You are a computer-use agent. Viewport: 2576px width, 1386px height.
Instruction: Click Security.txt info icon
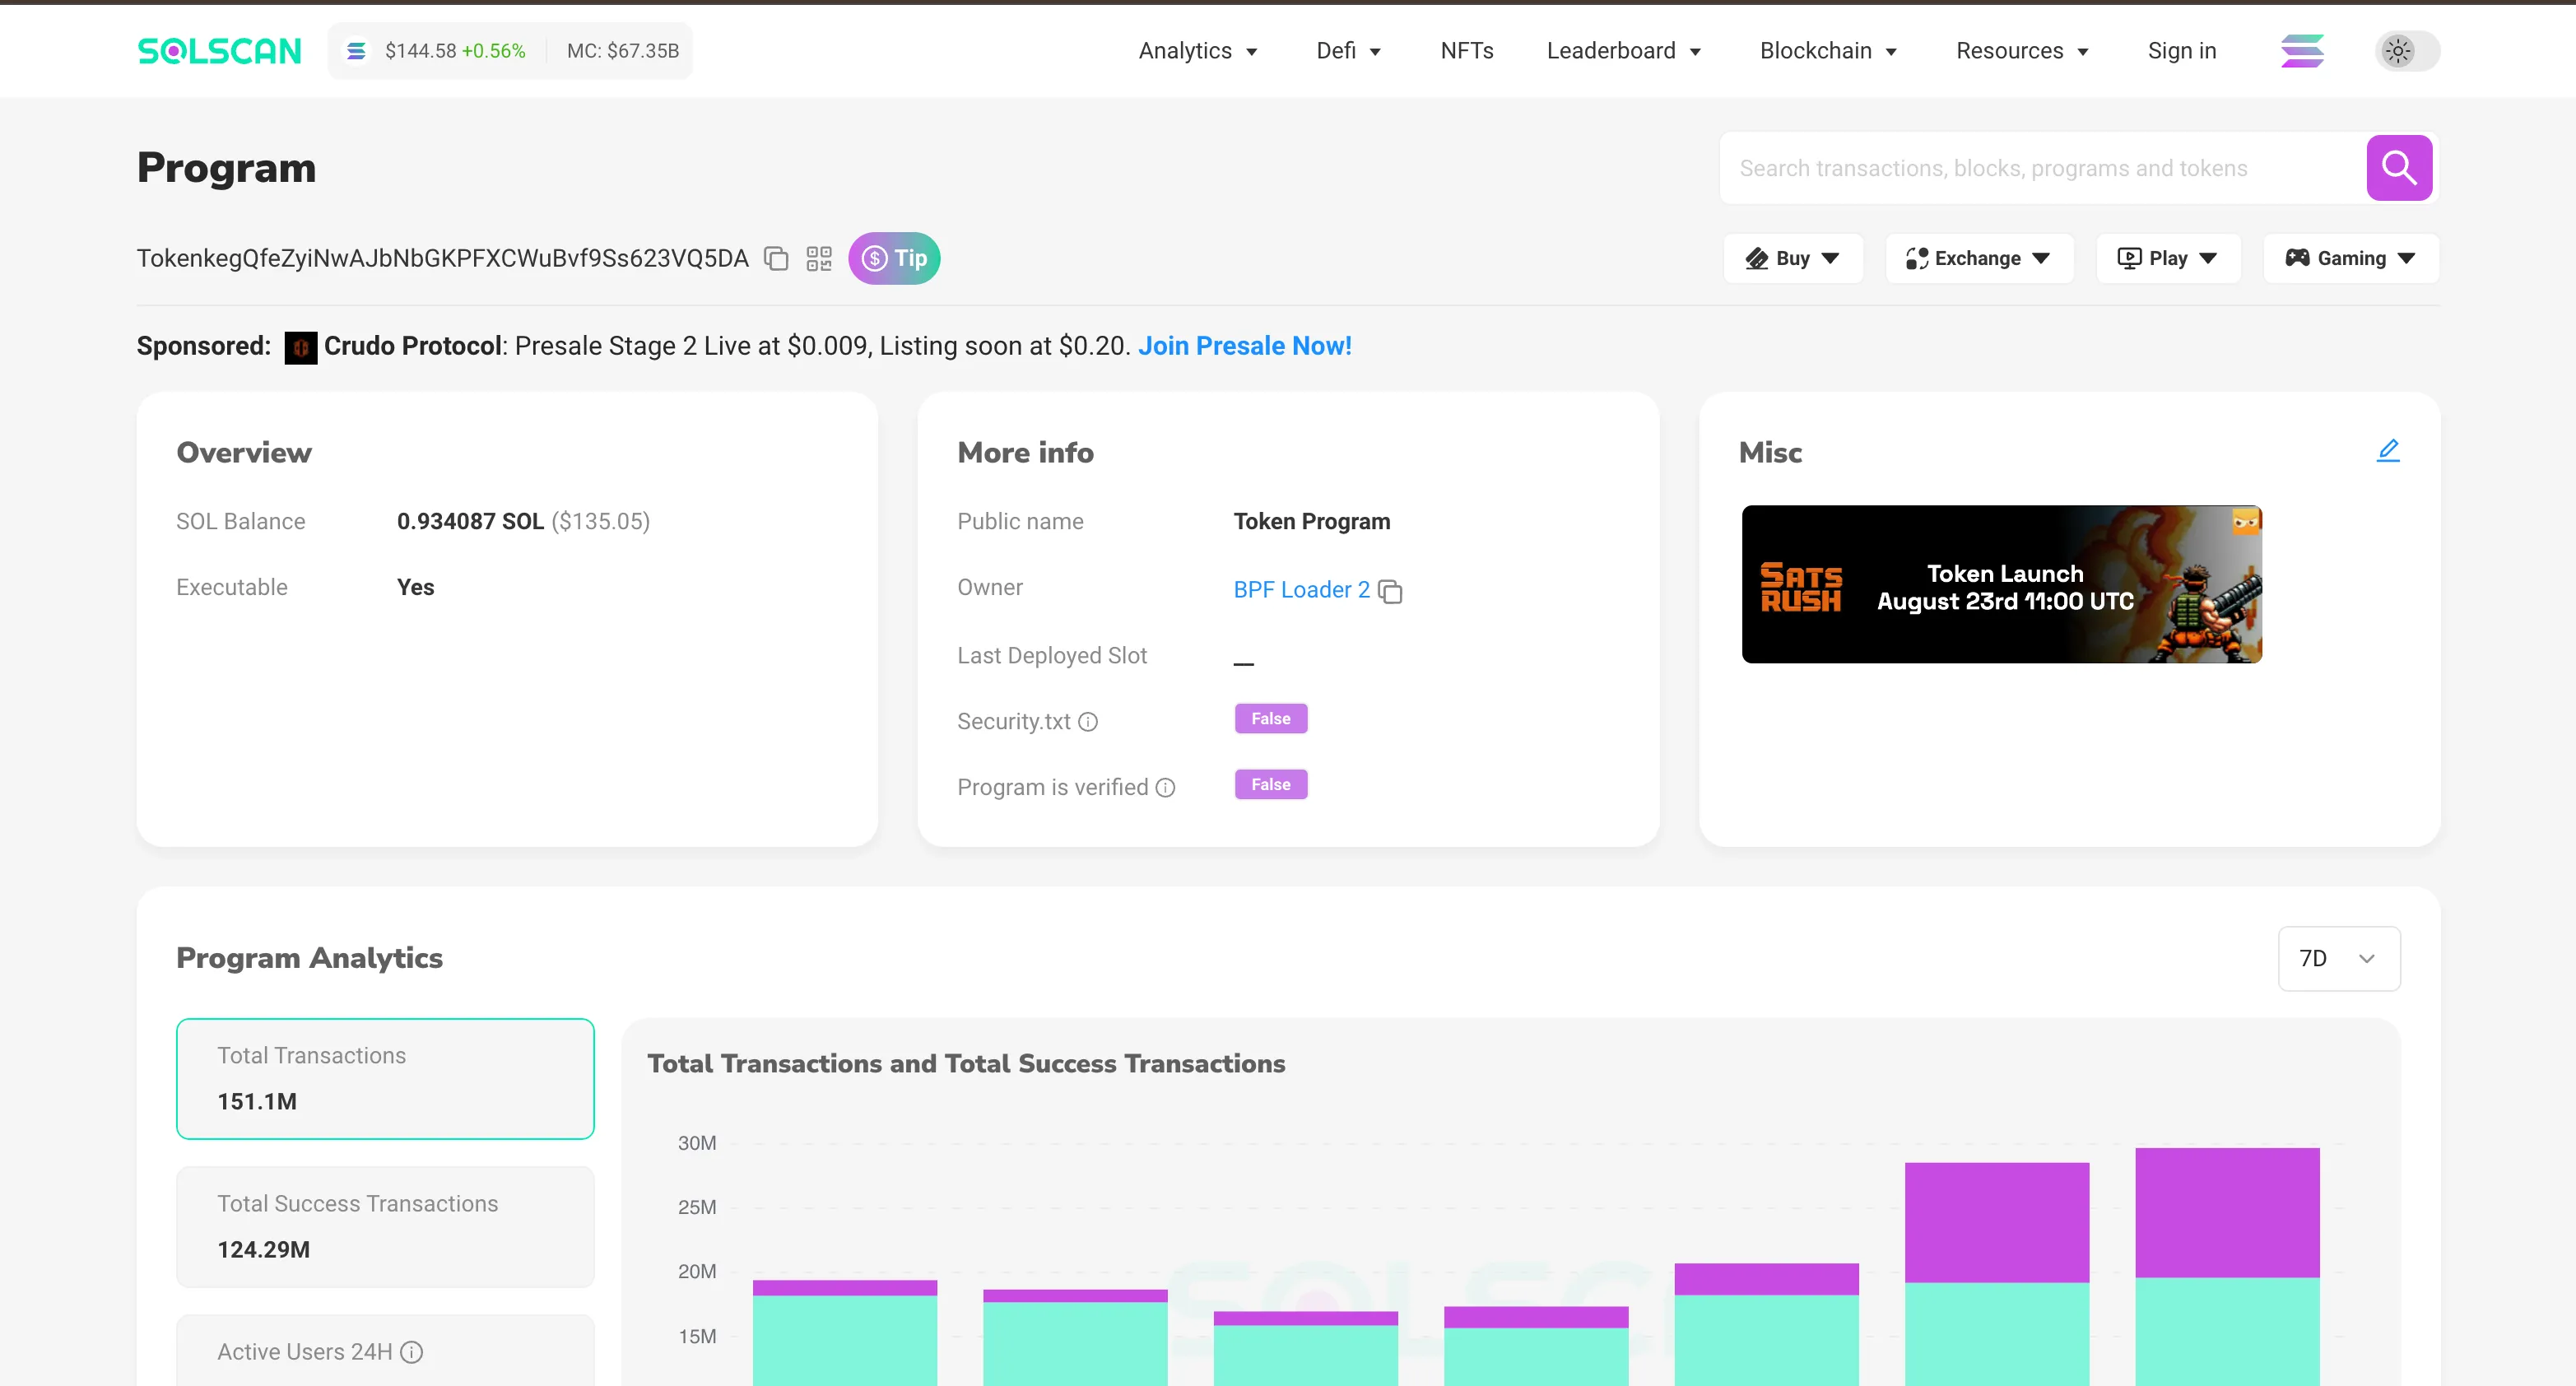(x=1088, y=722)
